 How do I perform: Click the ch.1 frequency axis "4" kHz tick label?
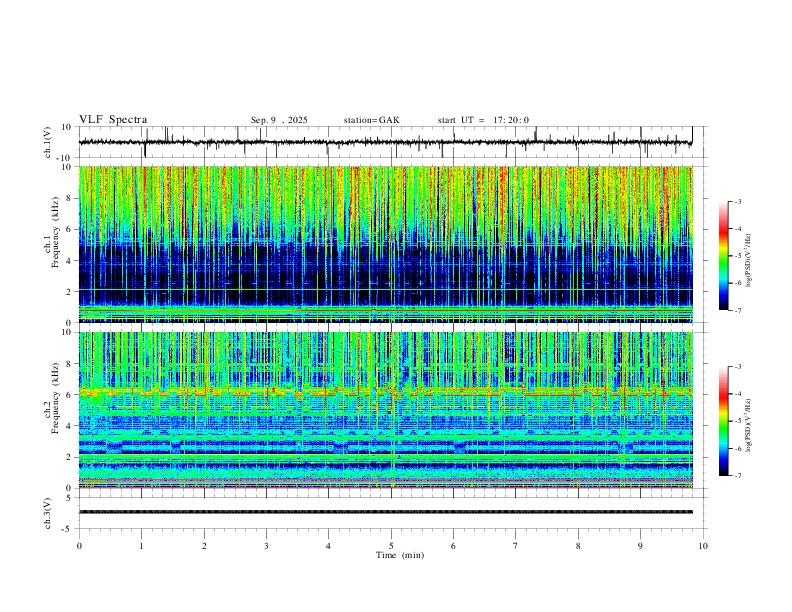[x=70, y=260]
